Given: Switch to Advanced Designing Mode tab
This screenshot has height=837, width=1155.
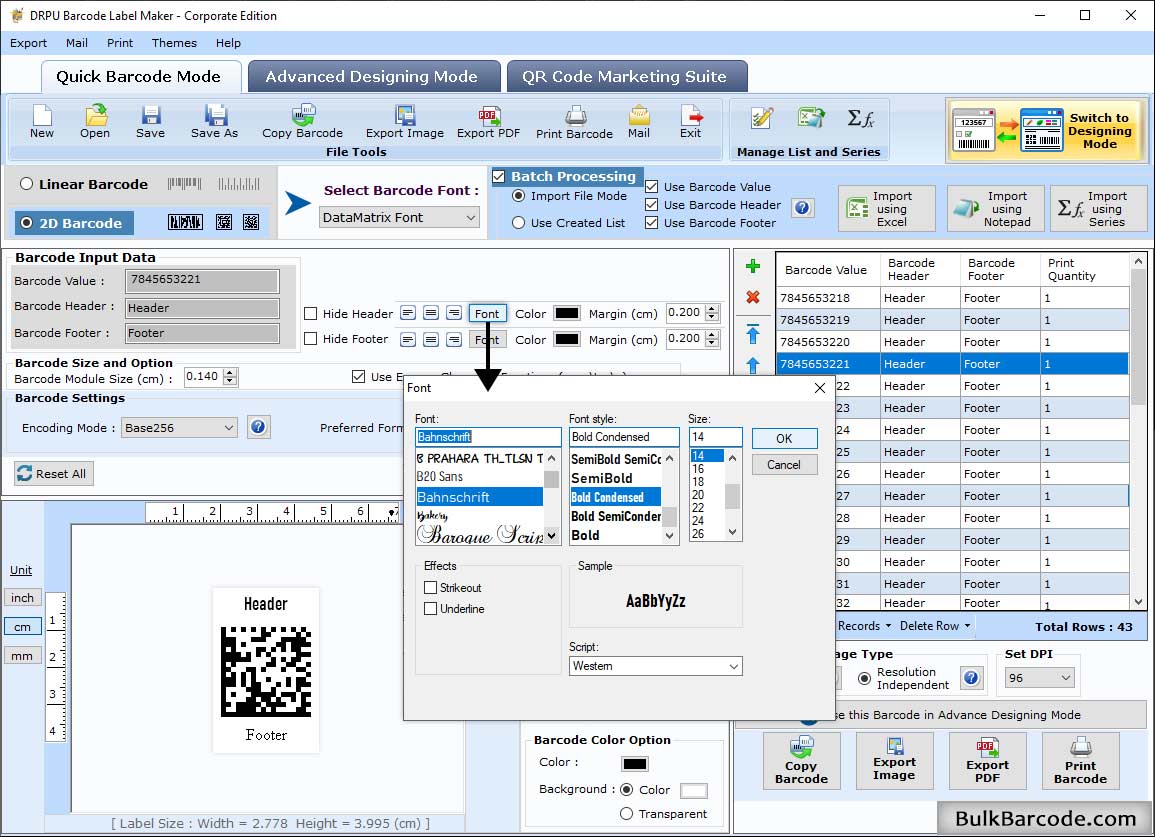Looking at the screenshot, I should pyautogui.click(x=373, y=77).
